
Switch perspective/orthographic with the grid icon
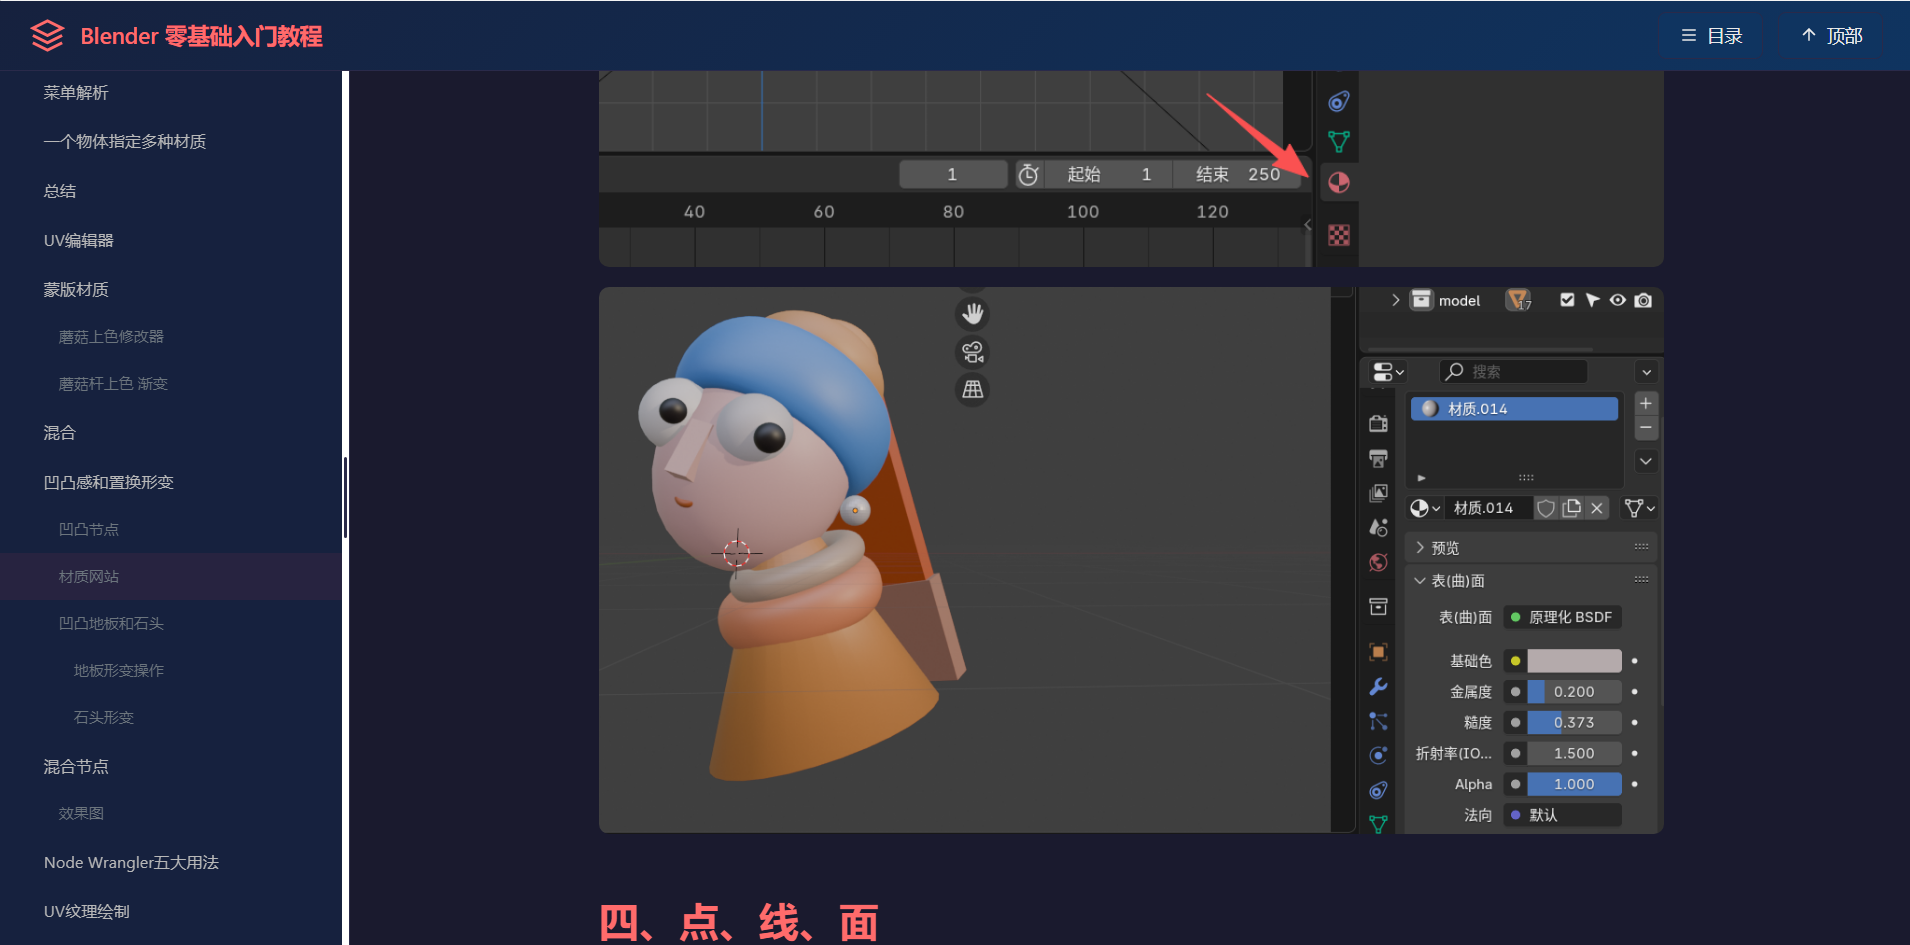pyautogui.click(x=972, y=390)
